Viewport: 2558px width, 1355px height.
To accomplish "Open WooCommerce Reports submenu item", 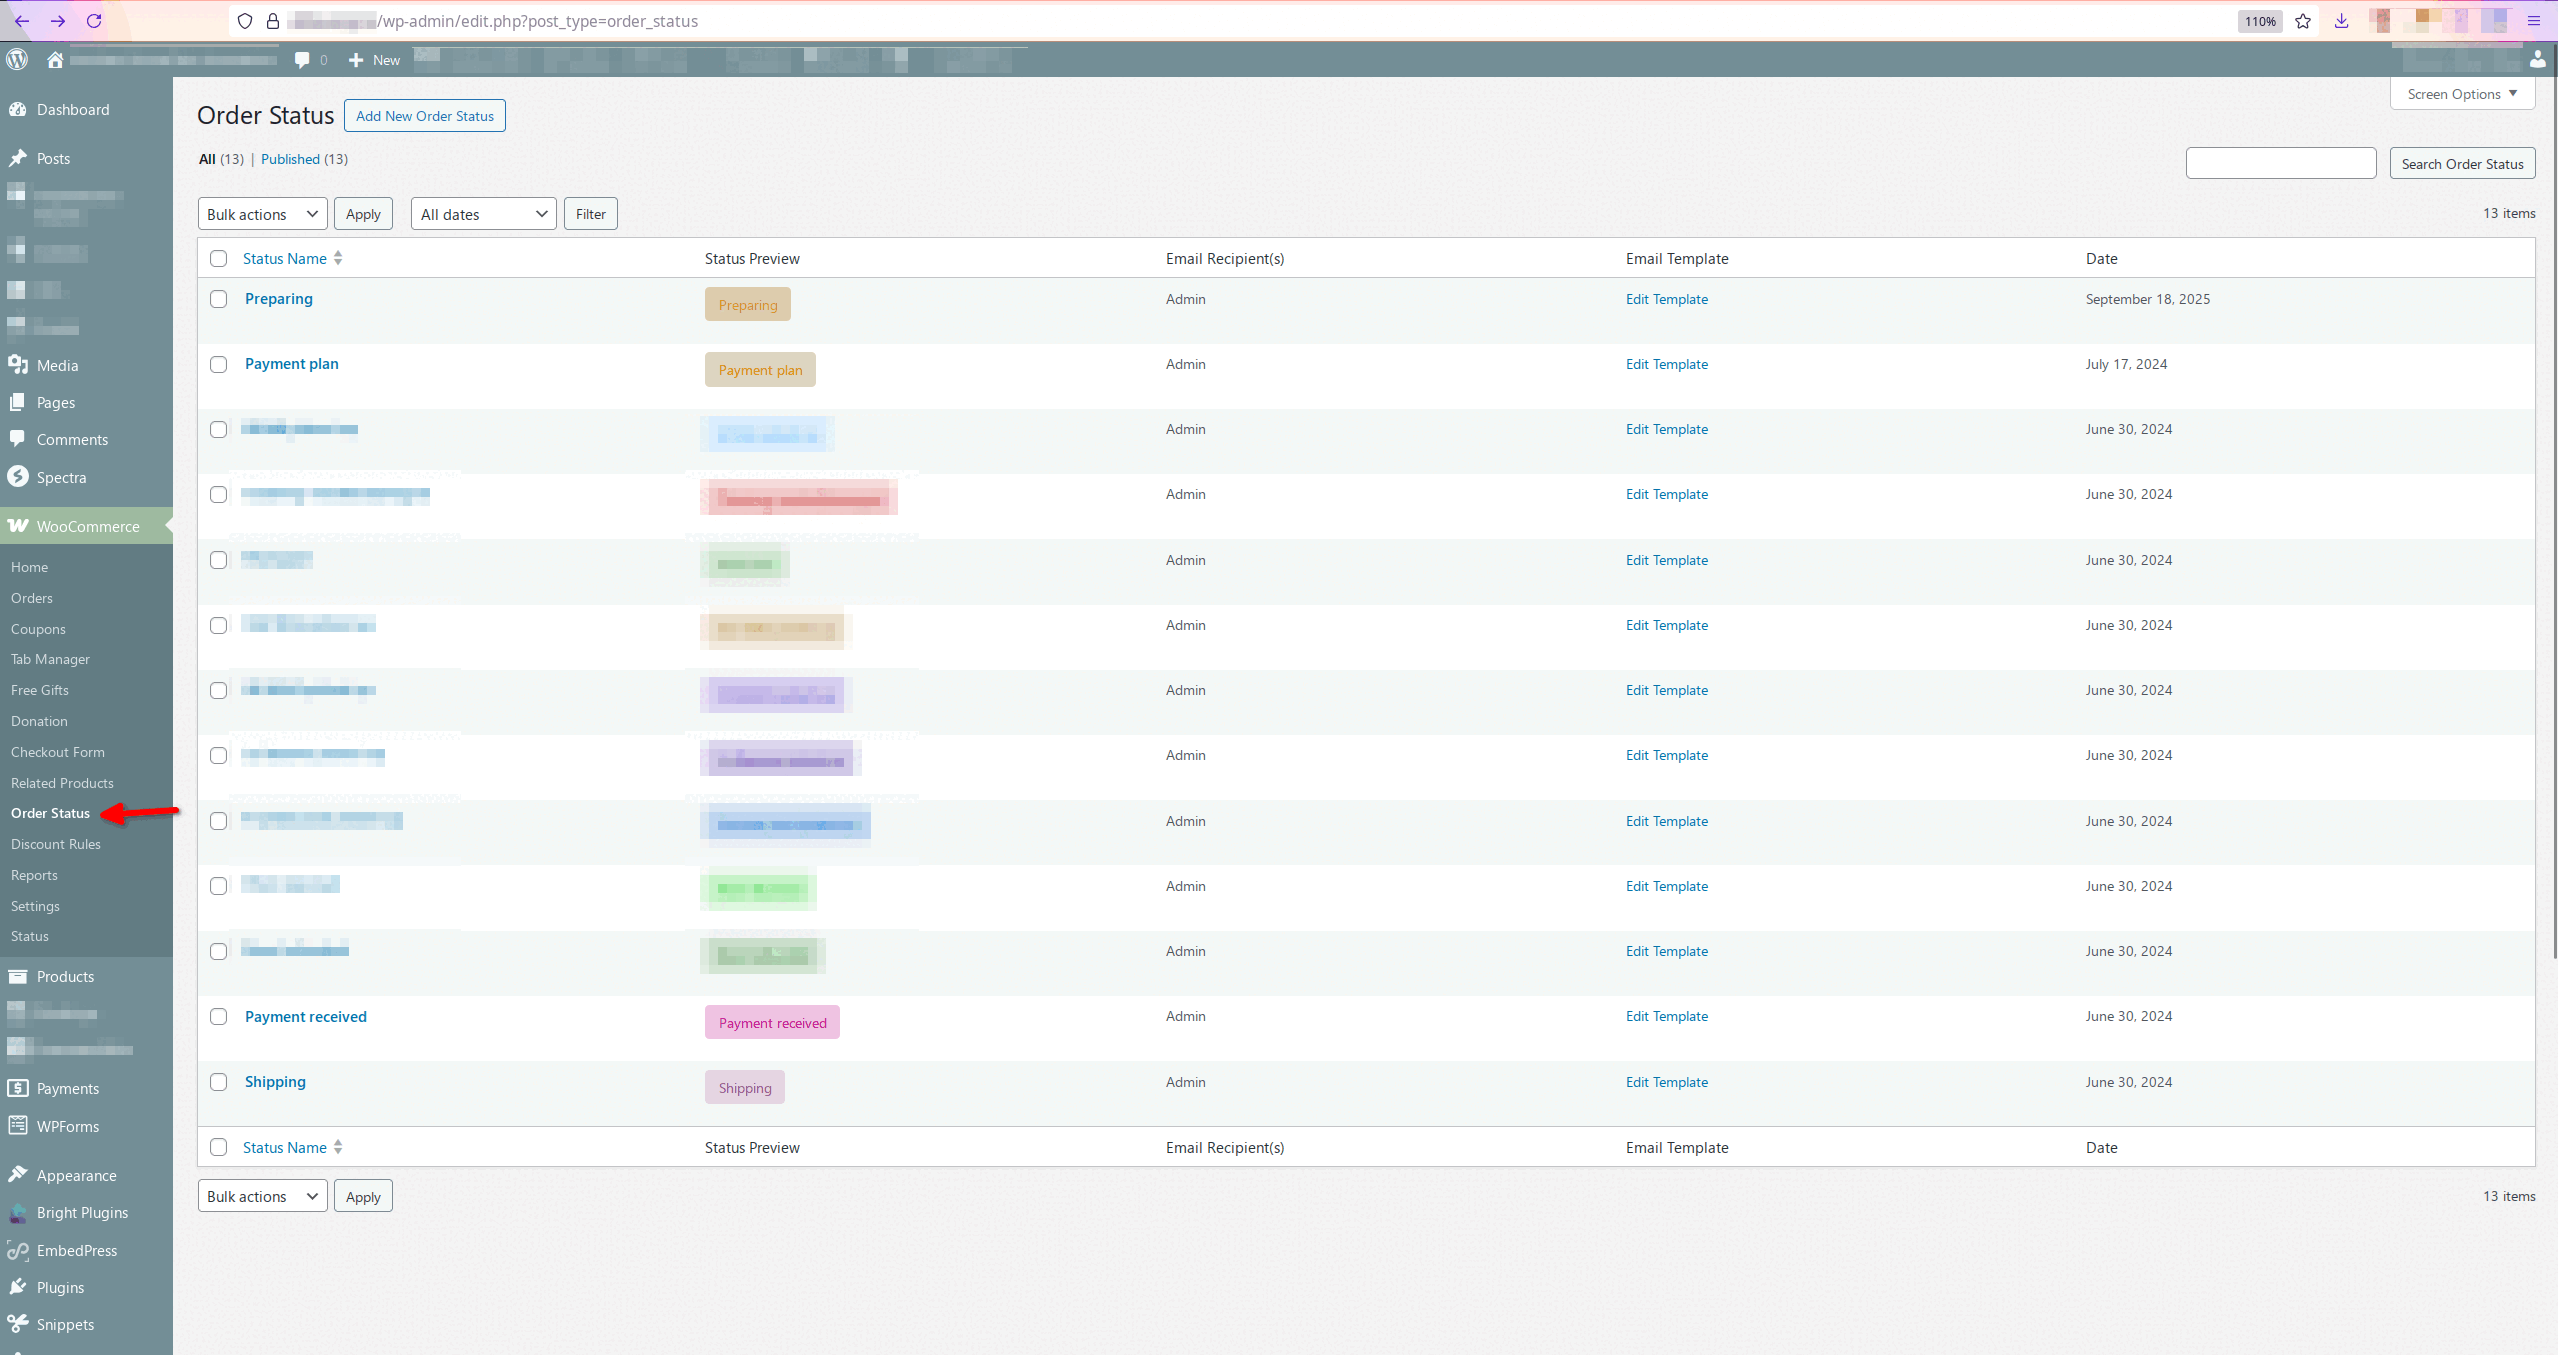I will (34, 875).
